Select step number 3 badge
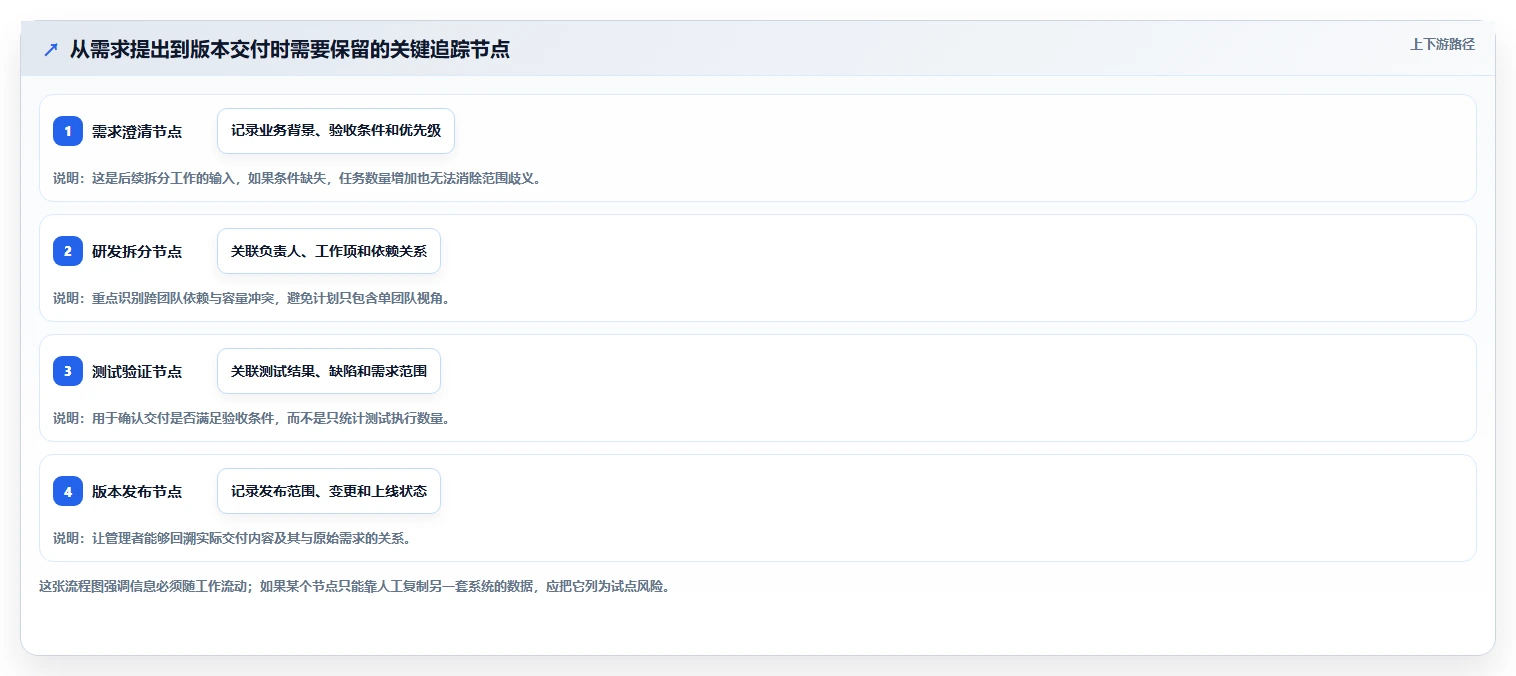 68,371
